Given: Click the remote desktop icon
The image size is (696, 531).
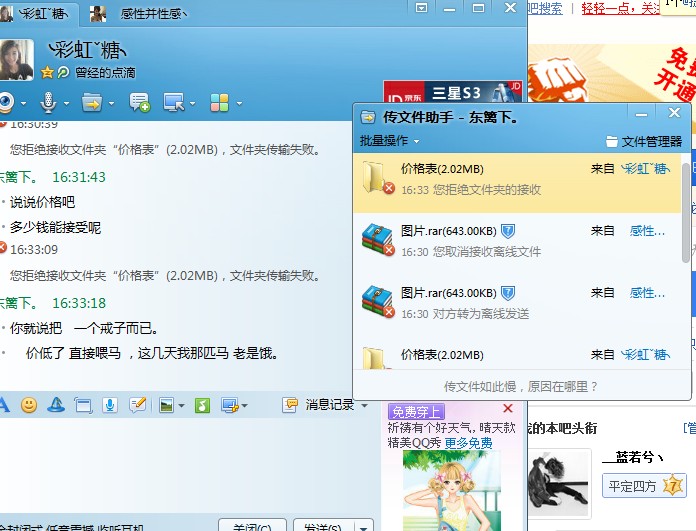Looking at the screenshot, I should click(174, 102).
